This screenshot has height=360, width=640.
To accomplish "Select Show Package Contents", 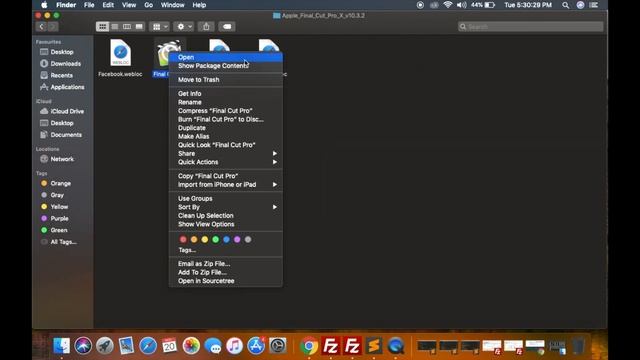I will pyautogui.click(x=226, y=66).
